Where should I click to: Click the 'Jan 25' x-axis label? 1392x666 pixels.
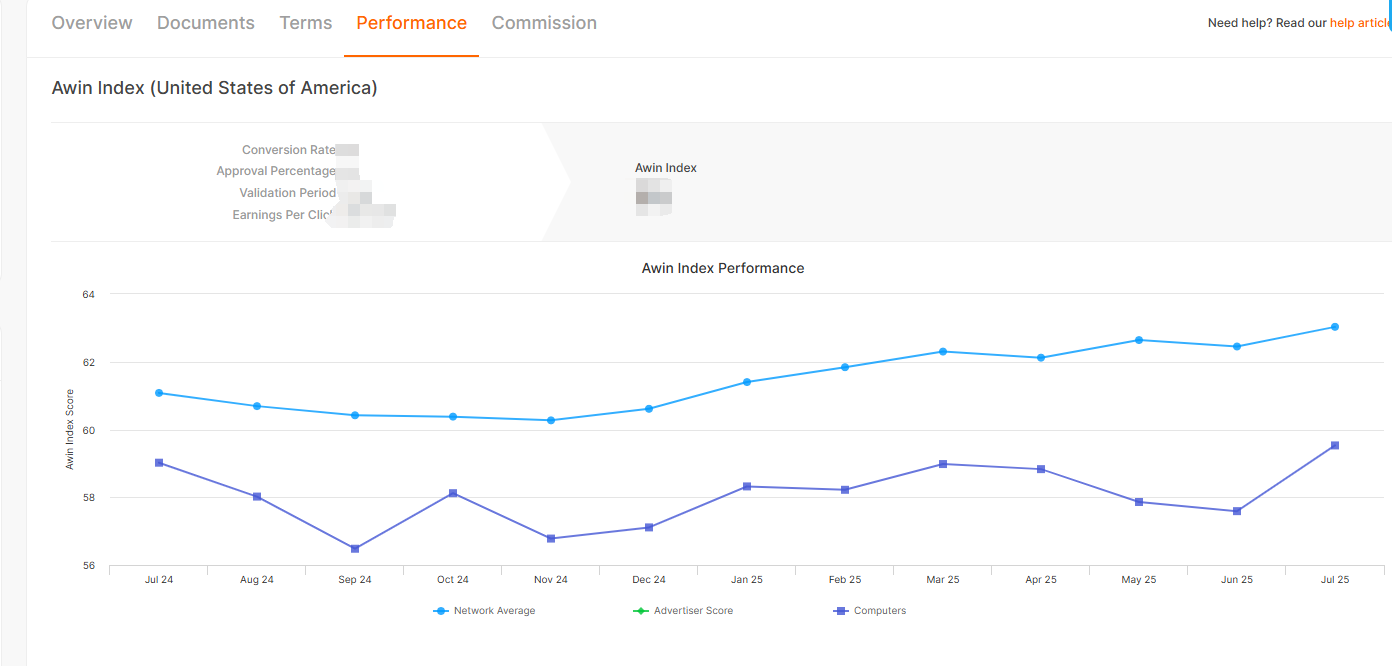[x=747, y=580]
